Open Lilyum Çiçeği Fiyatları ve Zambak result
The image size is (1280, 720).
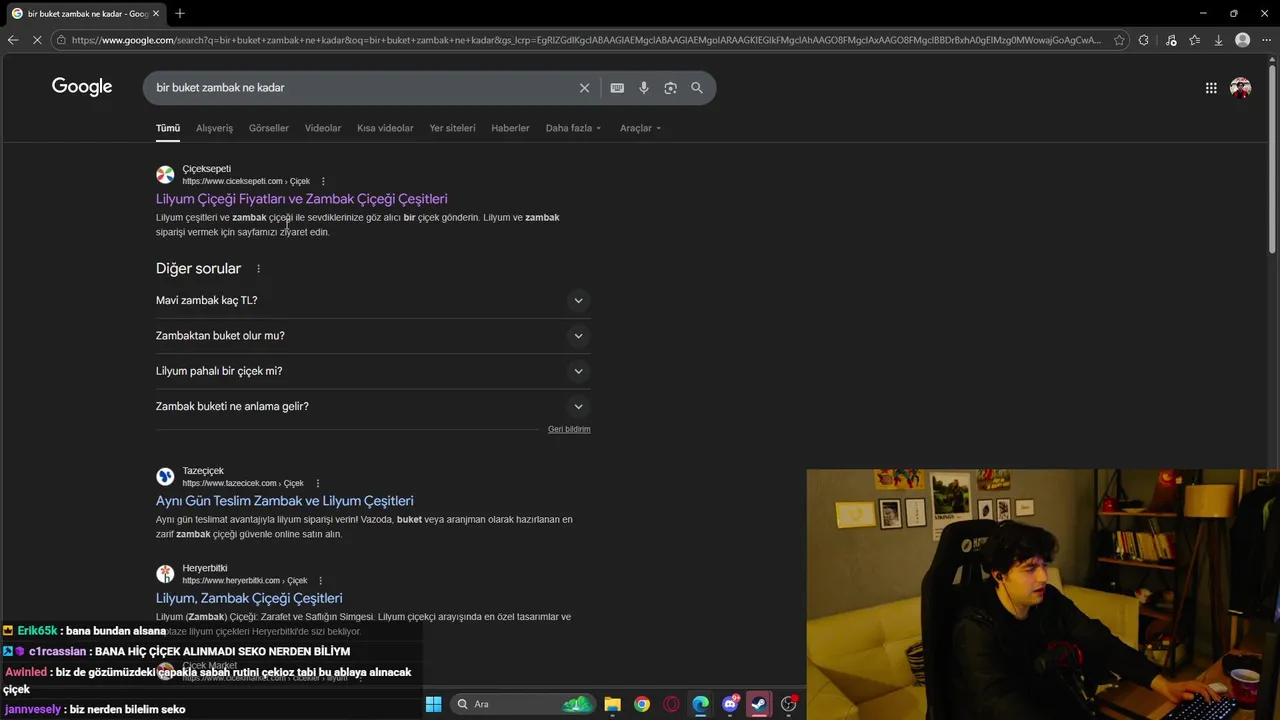tap(302, 199)
